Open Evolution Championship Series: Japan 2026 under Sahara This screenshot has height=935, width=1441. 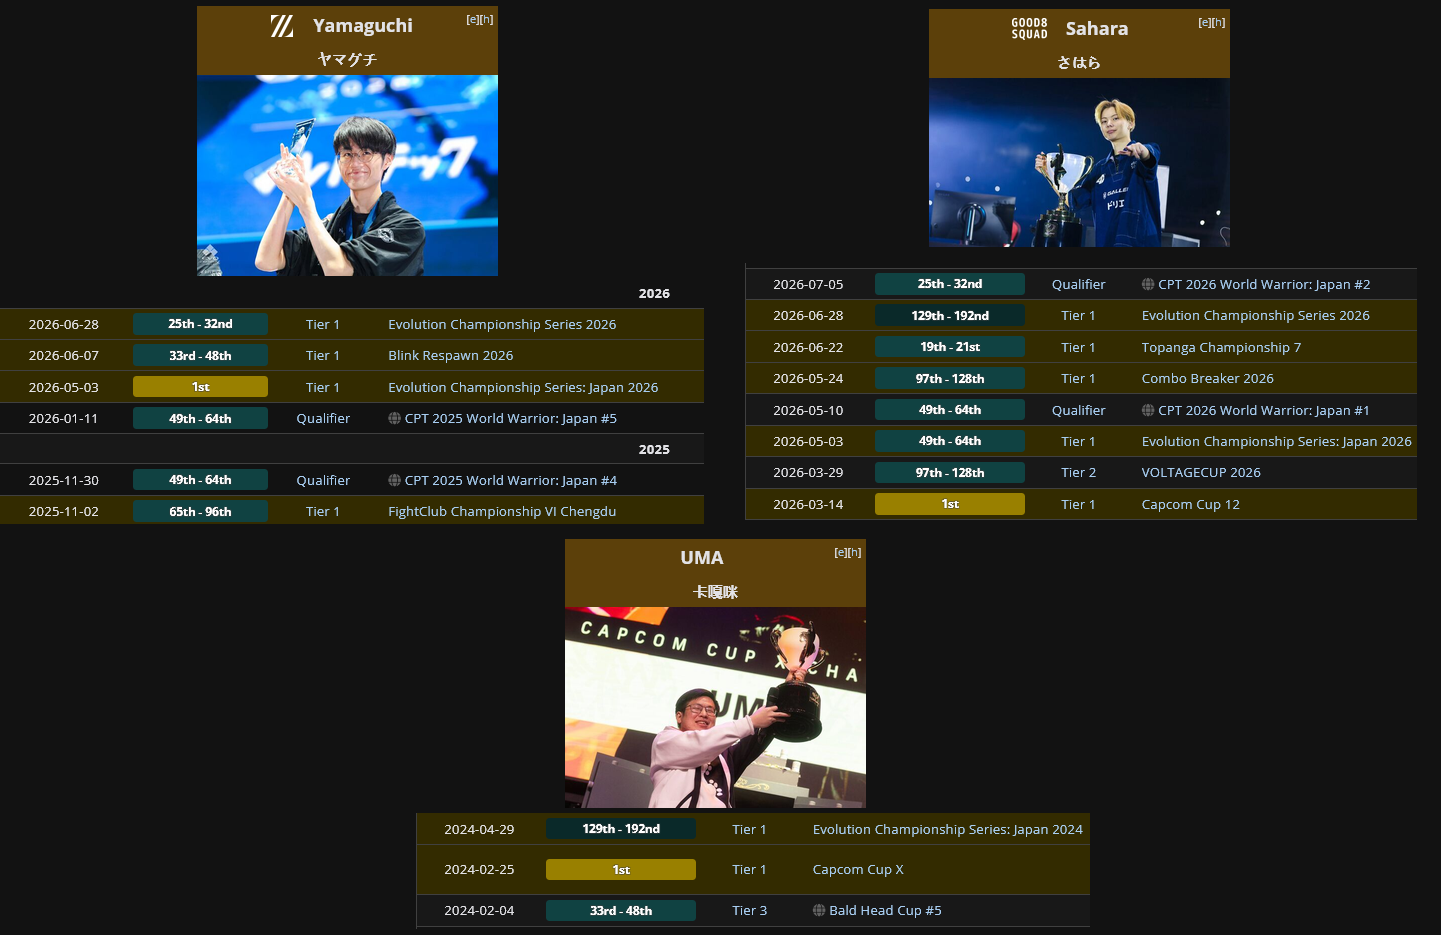[1277, 441]
